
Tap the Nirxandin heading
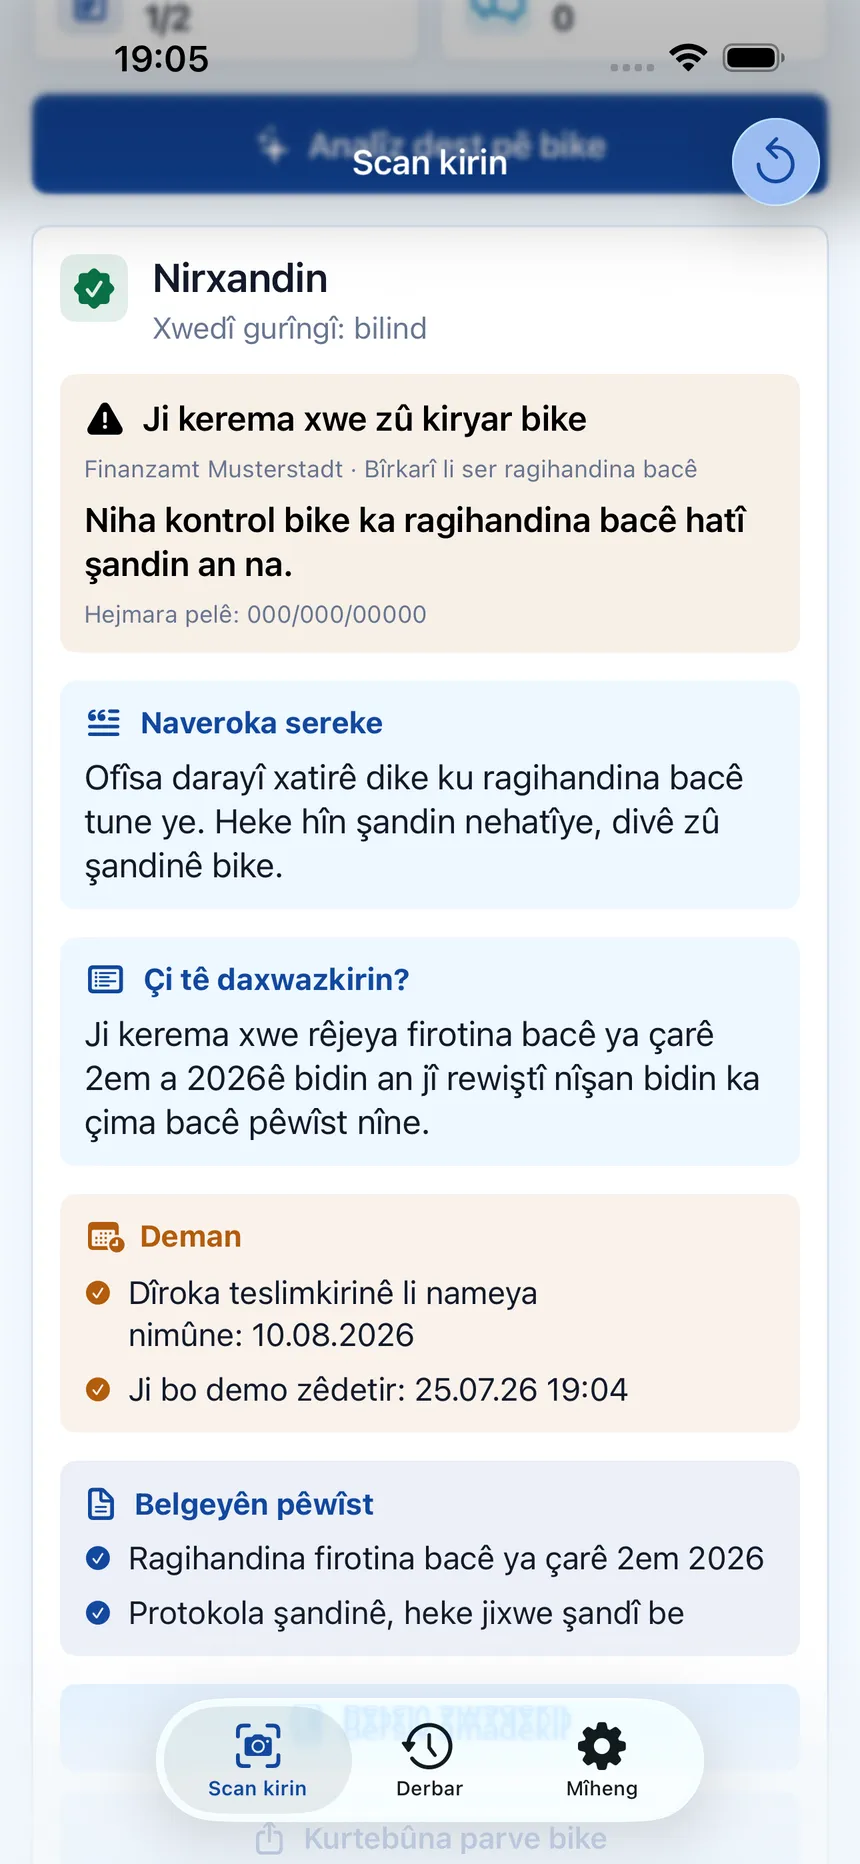[240, 278]
